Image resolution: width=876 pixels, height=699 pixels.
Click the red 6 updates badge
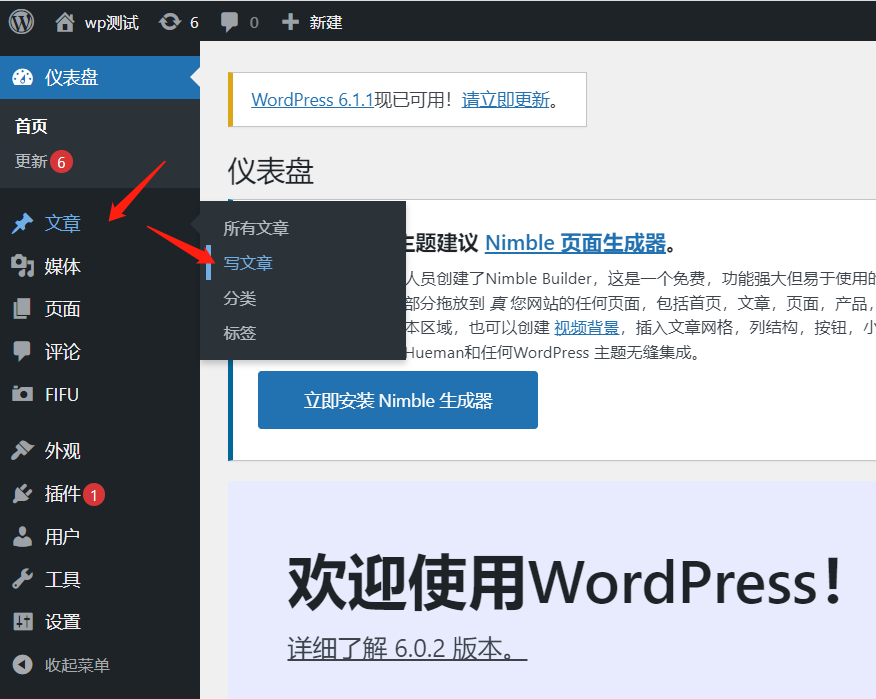click(61, 162)
